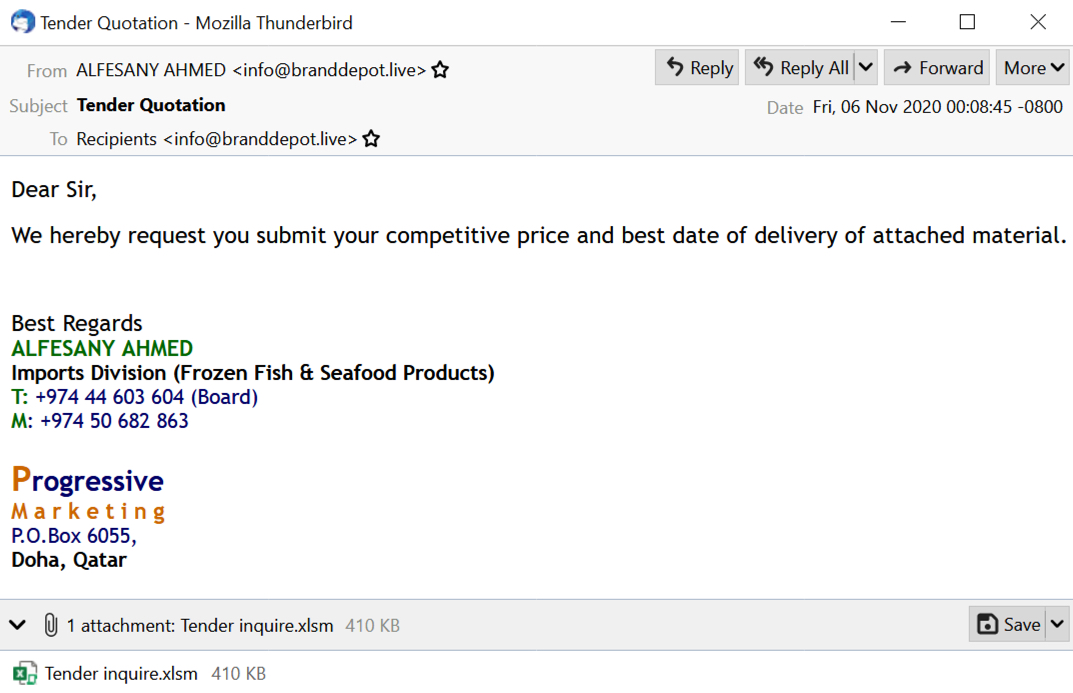Click the 1 attachment summary text
Viewport: 1073px width, 693px height.
(x=200, y=625)
